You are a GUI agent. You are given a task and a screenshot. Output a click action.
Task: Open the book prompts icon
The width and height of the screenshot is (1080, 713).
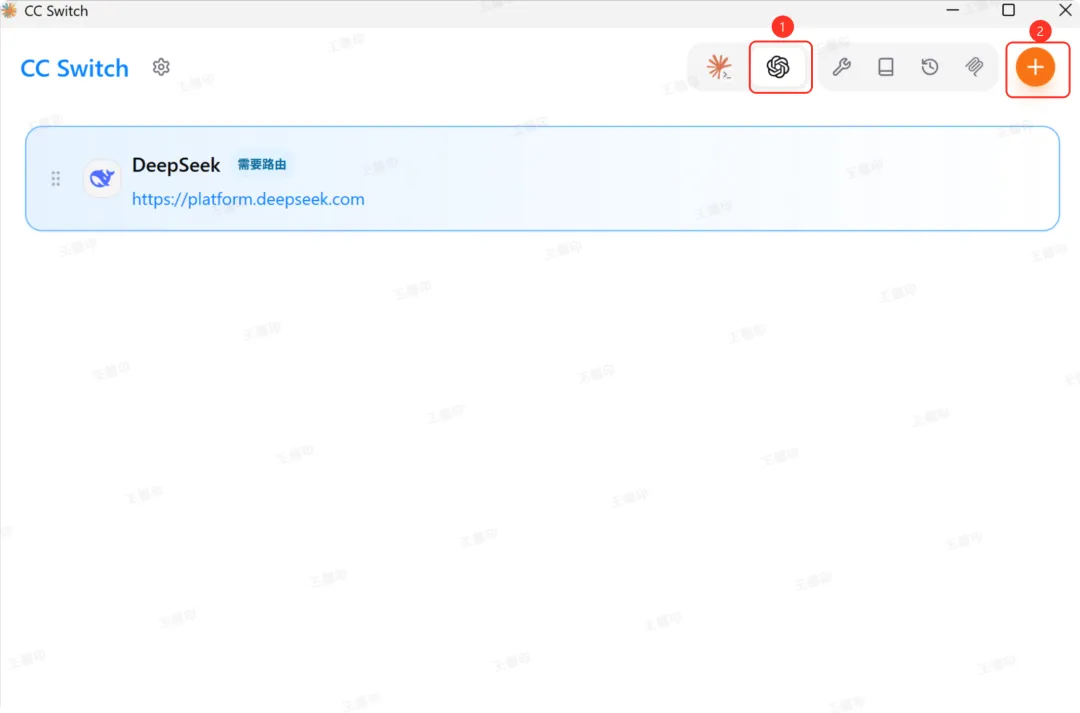click(x=886, y=67)
